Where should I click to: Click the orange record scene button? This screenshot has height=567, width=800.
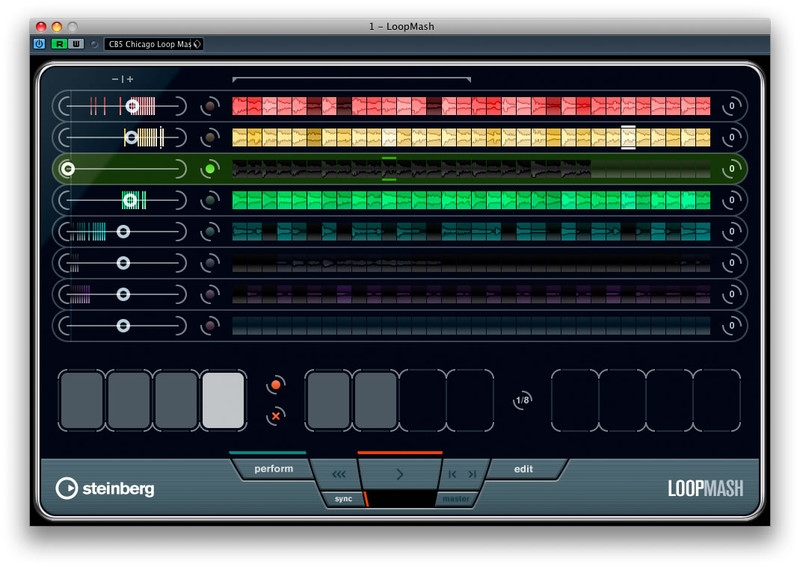point(276,385)
